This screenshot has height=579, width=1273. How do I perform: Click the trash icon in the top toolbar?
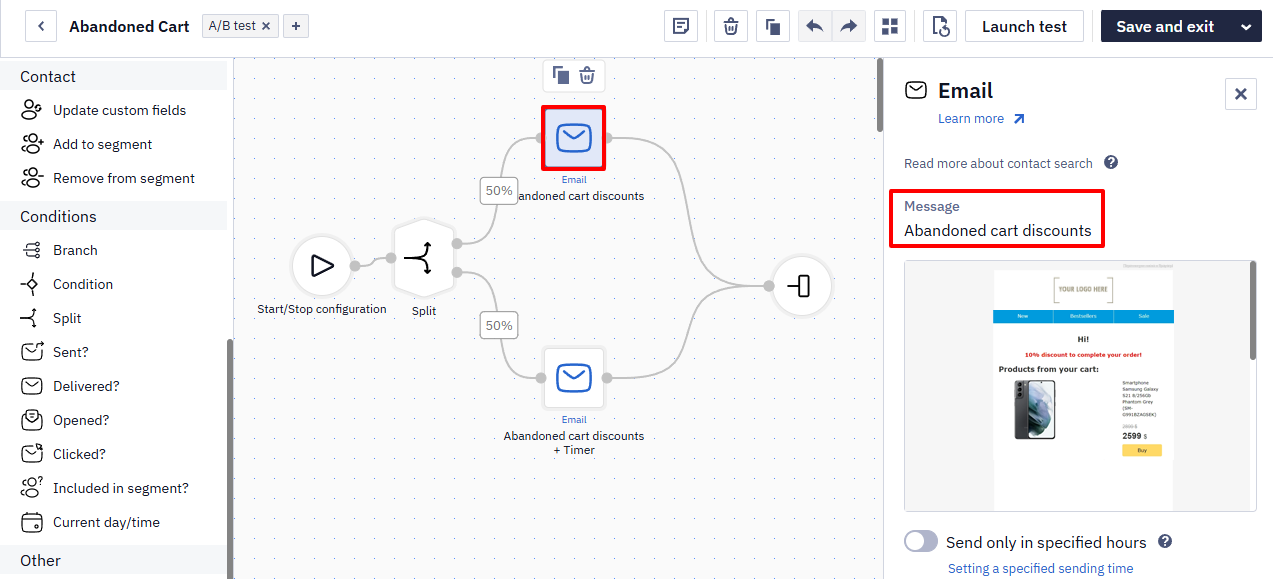(731, 26)
